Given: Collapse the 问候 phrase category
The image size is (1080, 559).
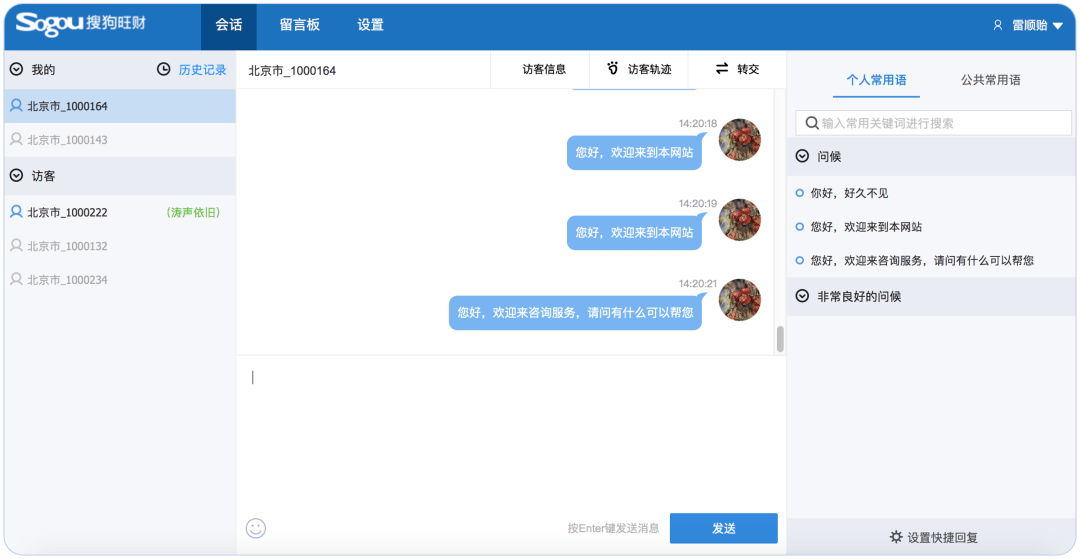Looking at the screenshot, I should point(802,157).
